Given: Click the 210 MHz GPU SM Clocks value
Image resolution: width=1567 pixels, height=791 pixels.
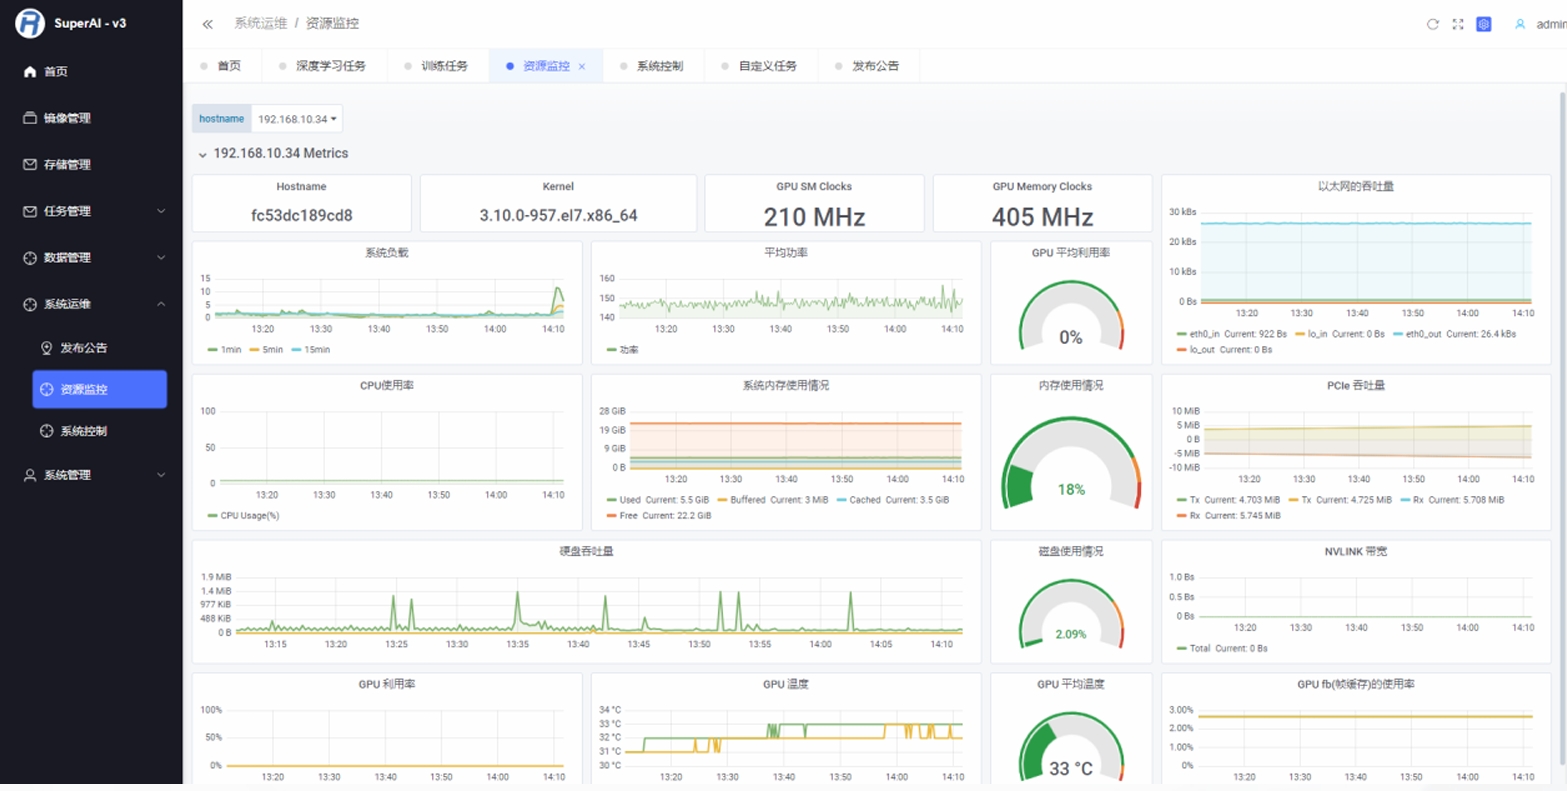Looking at the screenshot, I should (814, 217).
